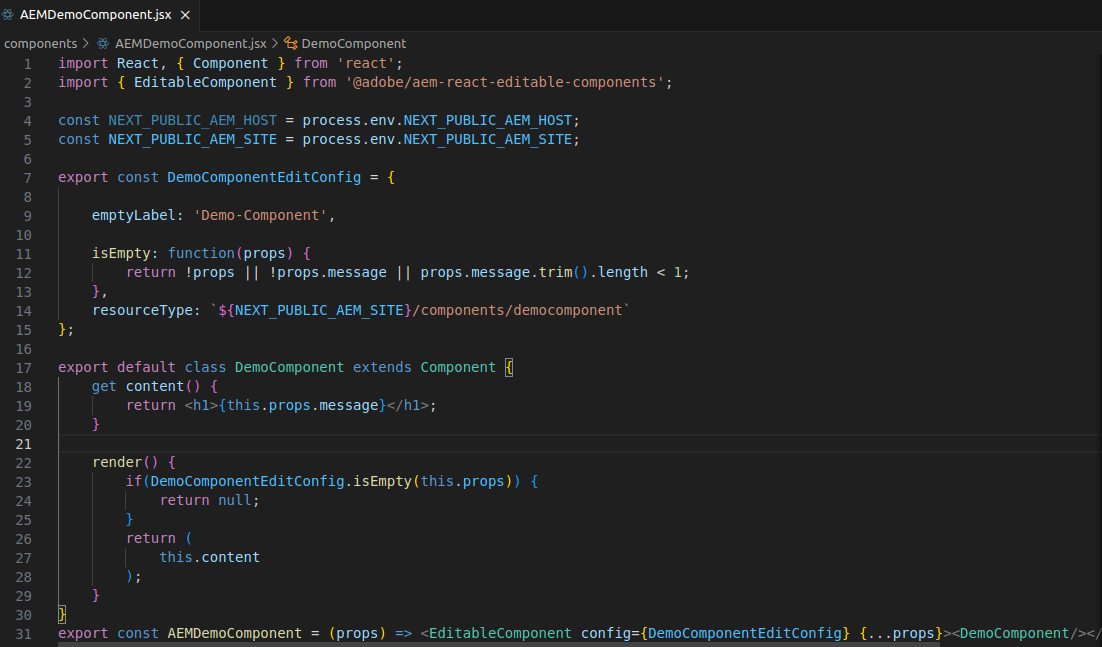
Task: Click NEXT_PUBLIC_AEM_HOST constant on line 4
Action: [190, 119]
